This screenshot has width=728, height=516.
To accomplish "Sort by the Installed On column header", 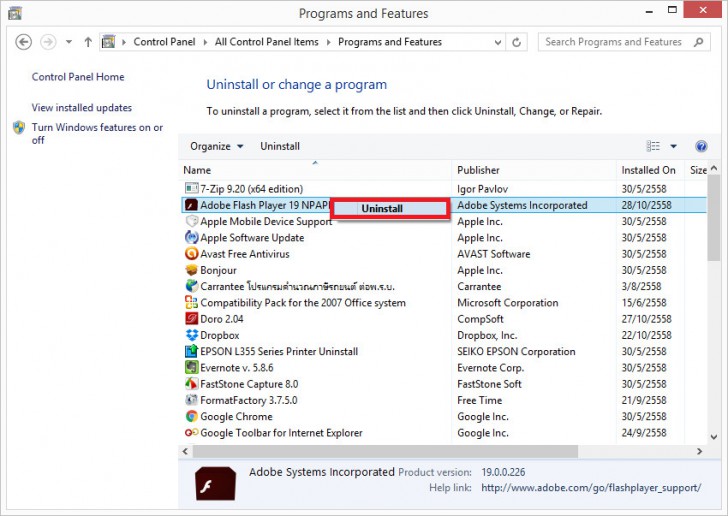I will pyautogui.click(x=650, y=170).
